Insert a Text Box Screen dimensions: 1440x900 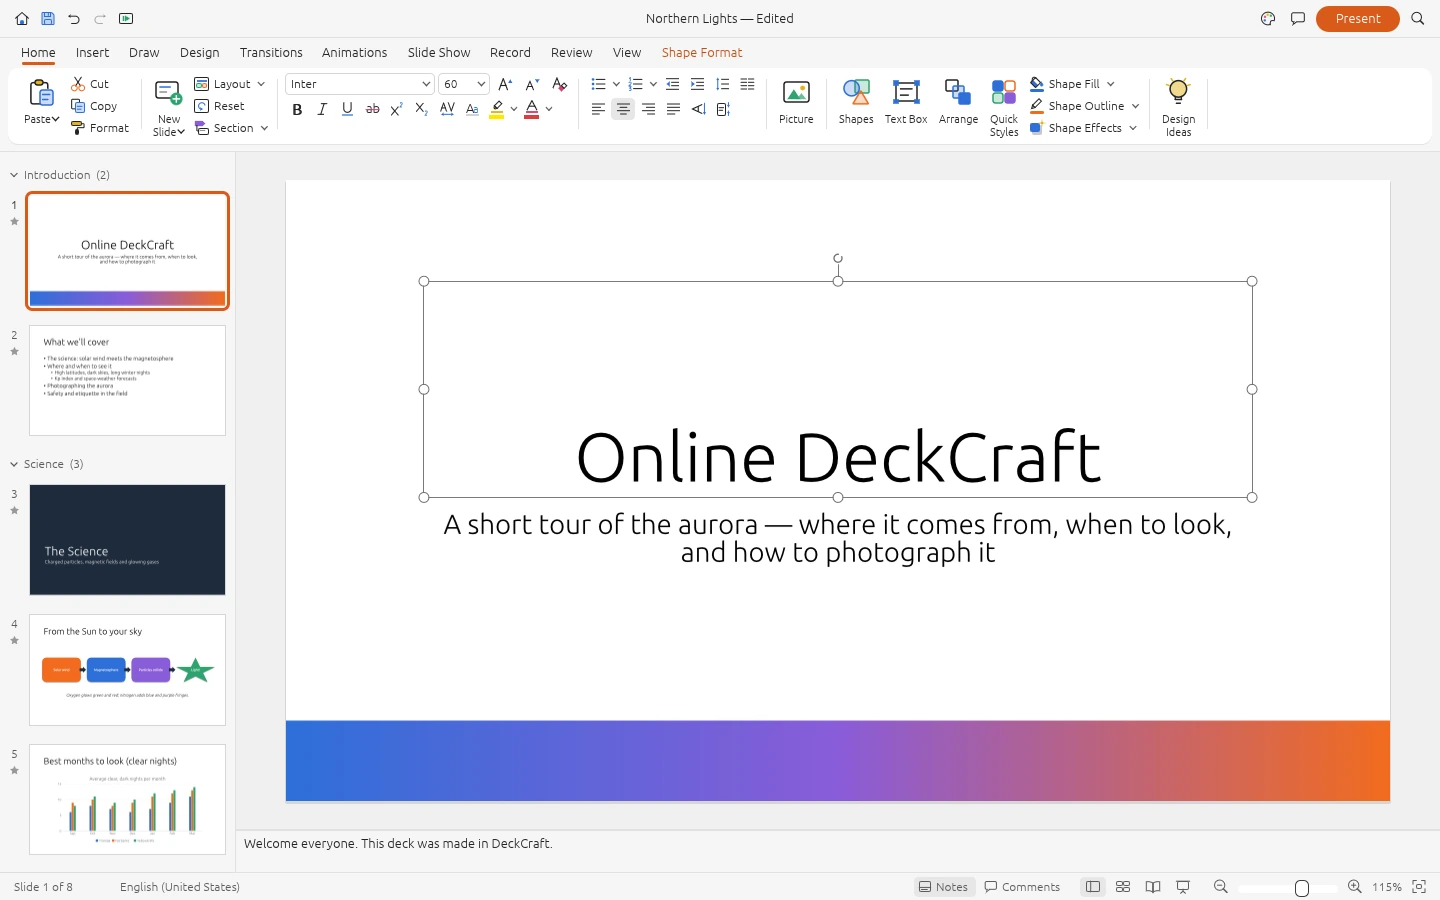906,102
